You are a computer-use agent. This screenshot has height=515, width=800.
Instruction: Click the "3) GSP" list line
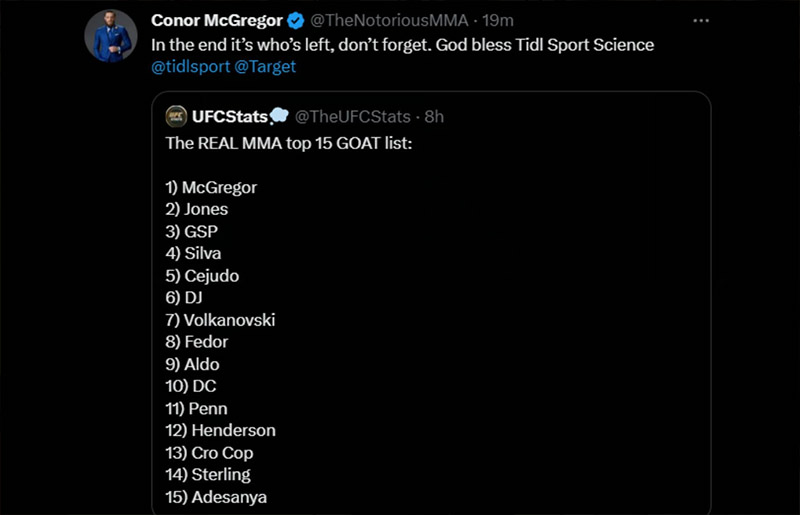pos(191,231)
